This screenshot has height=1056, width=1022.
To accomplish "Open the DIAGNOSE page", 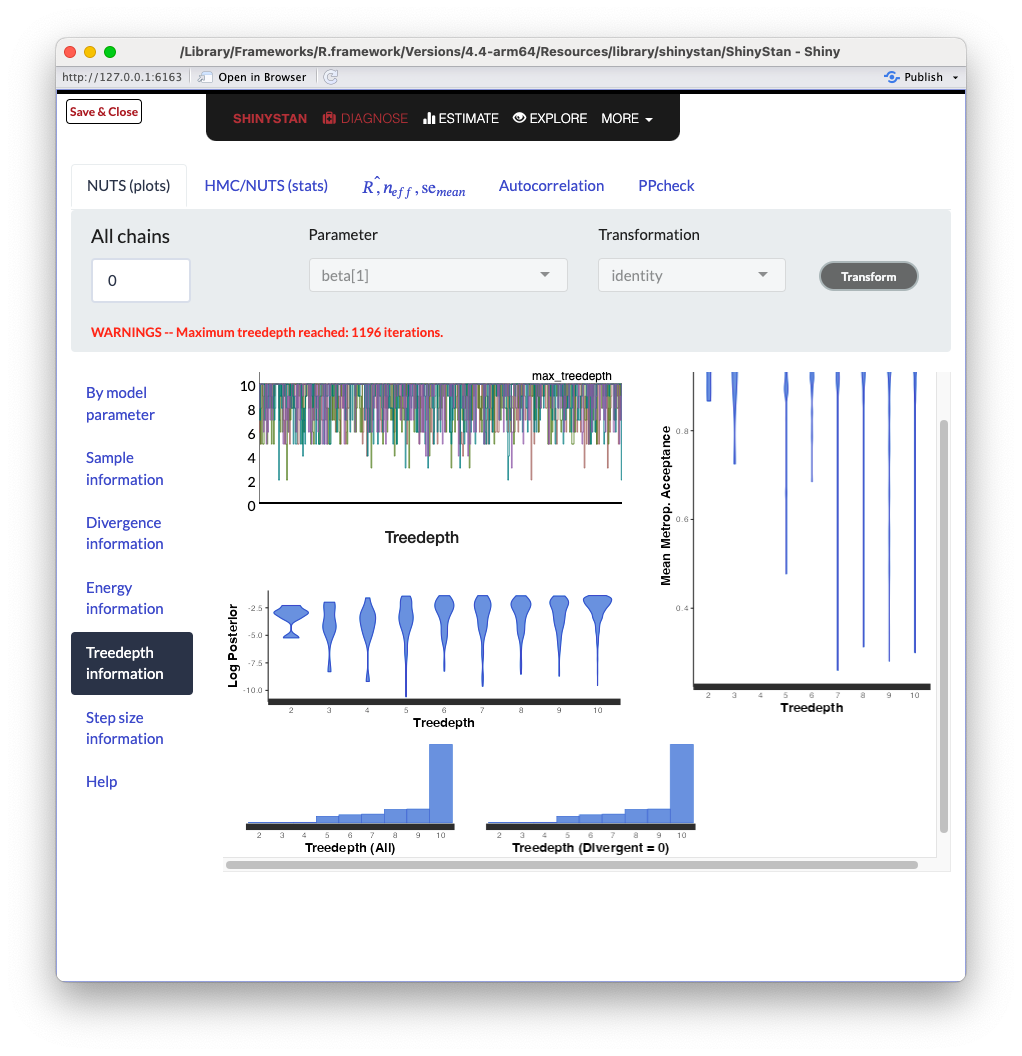I will (365, 118).
